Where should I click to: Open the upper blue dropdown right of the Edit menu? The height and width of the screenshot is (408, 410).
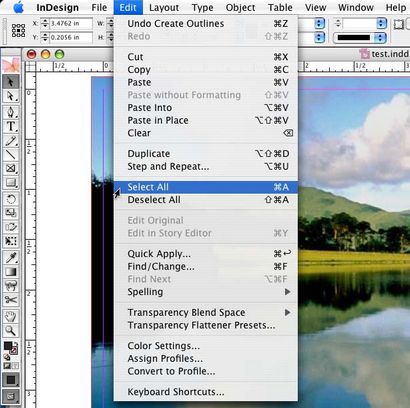pyautogui.click(x=319, y=24)
